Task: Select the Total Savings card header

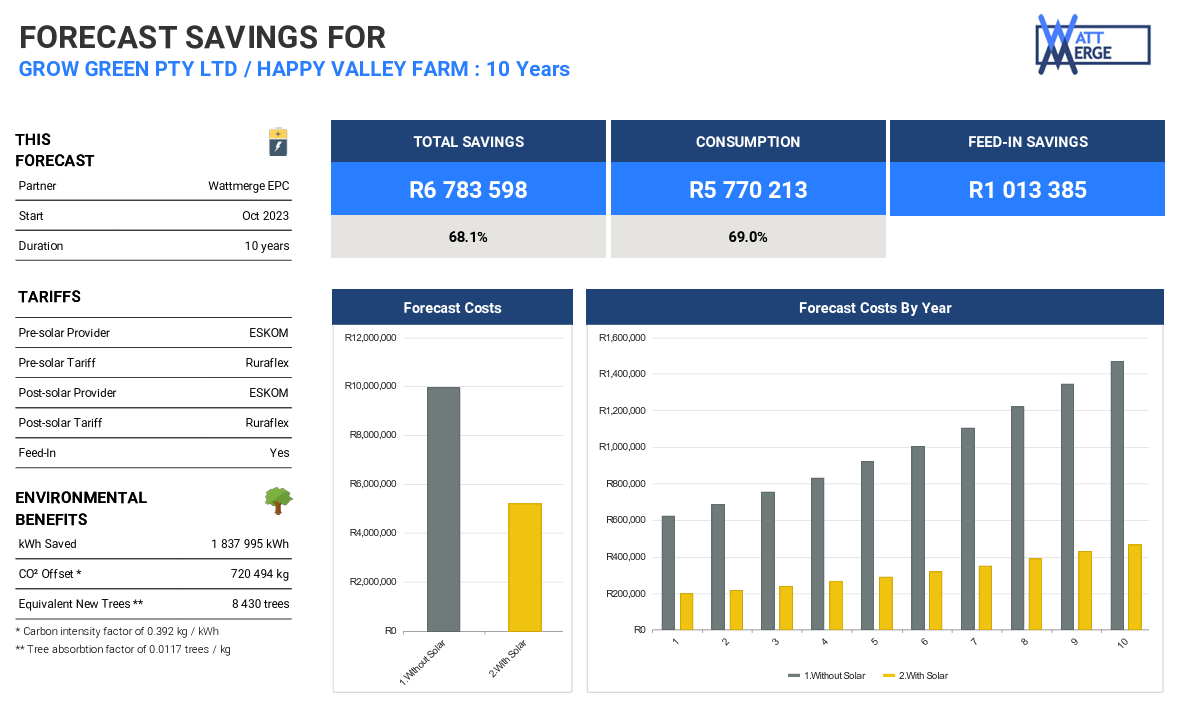Action: 468,142
